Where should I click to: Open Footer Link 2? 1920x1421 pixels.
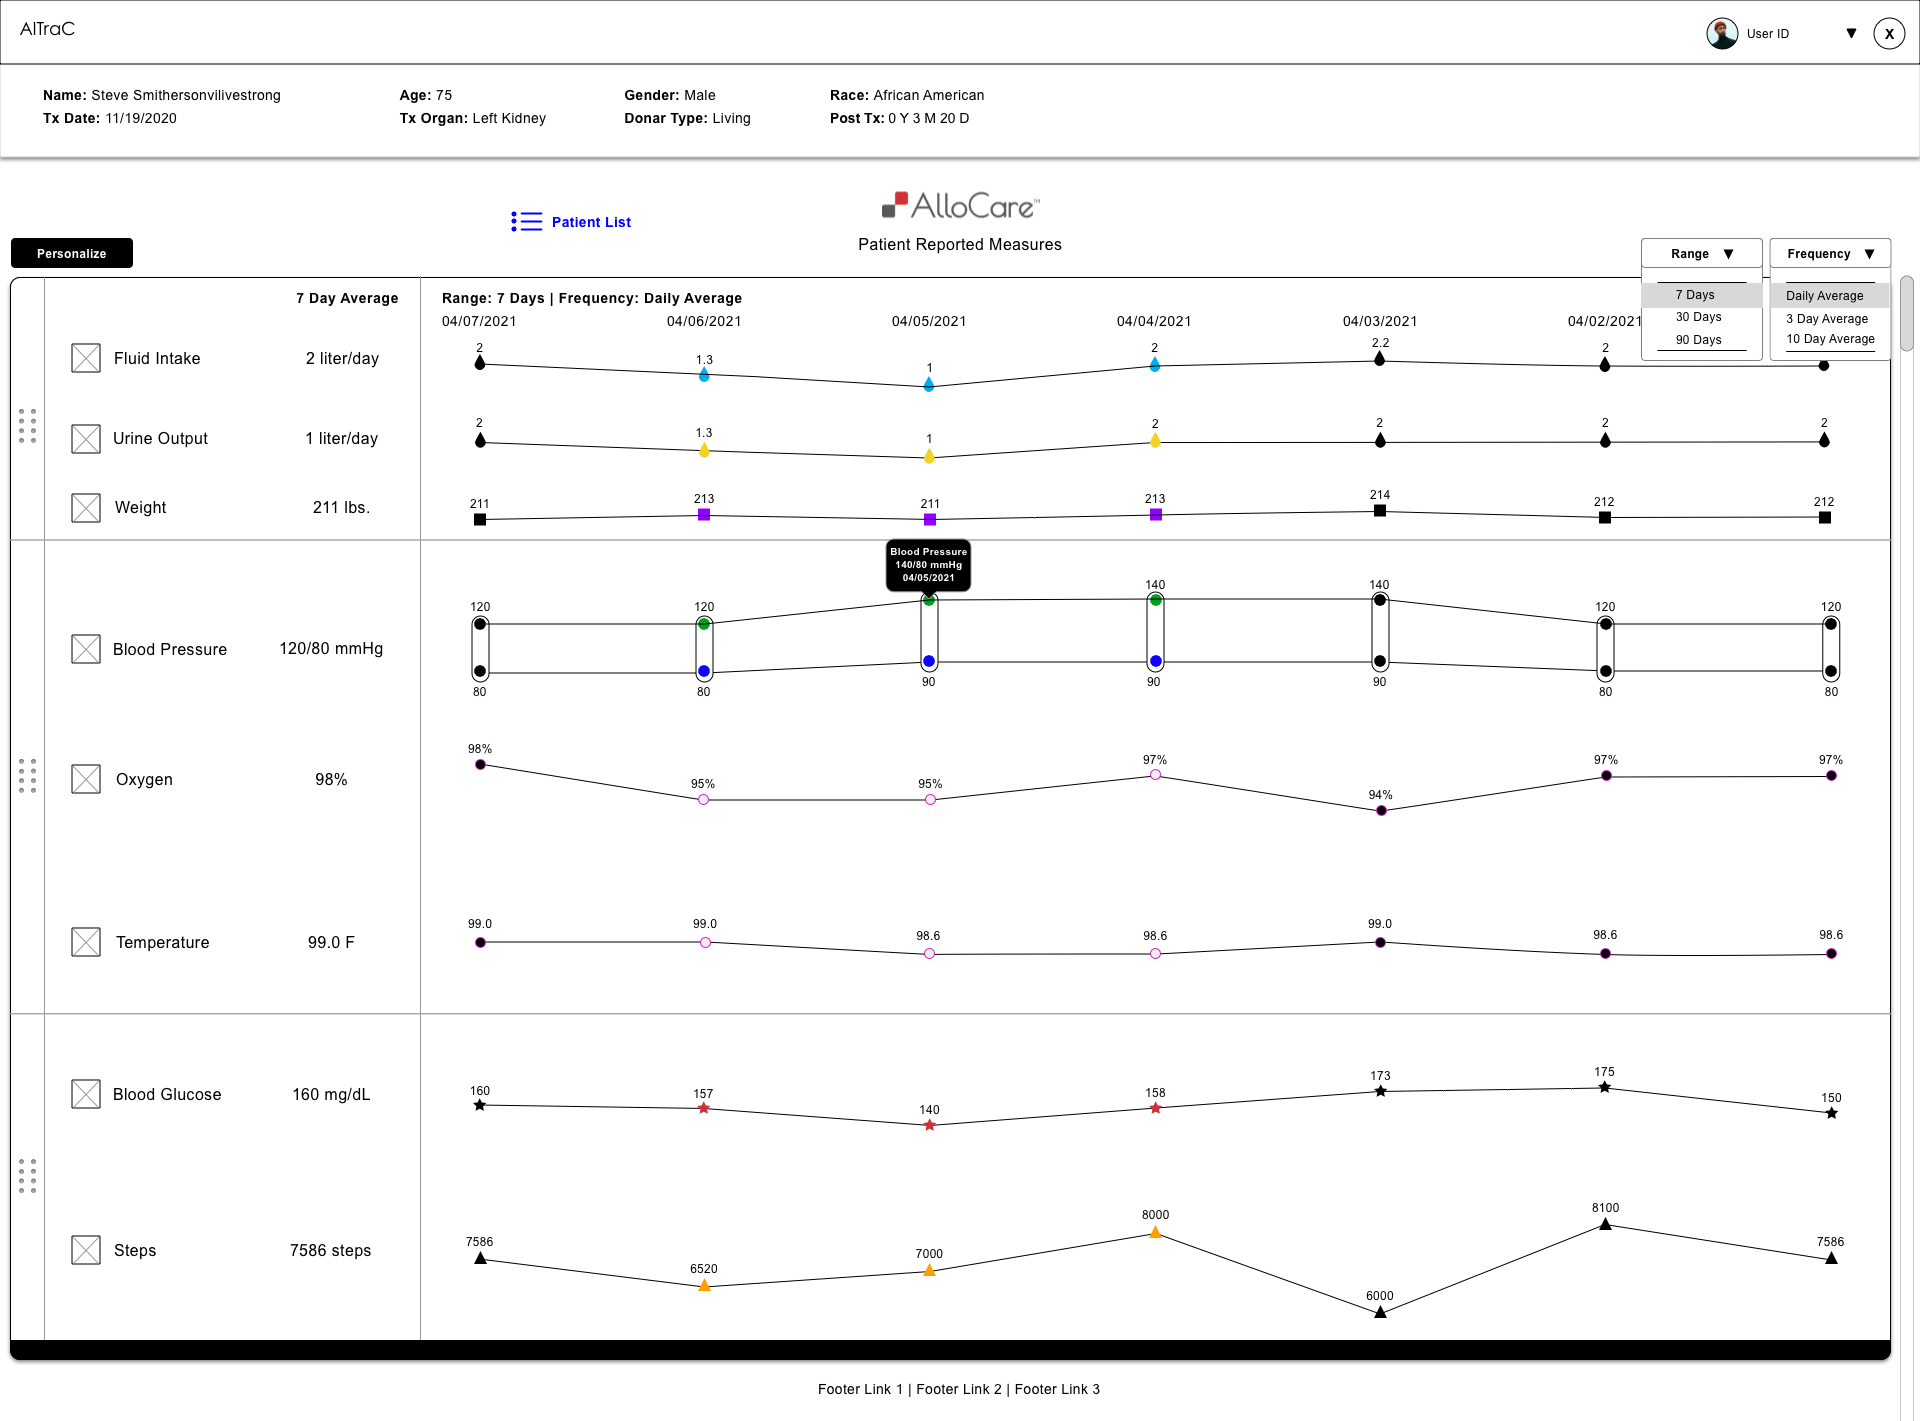(958, 1389)
